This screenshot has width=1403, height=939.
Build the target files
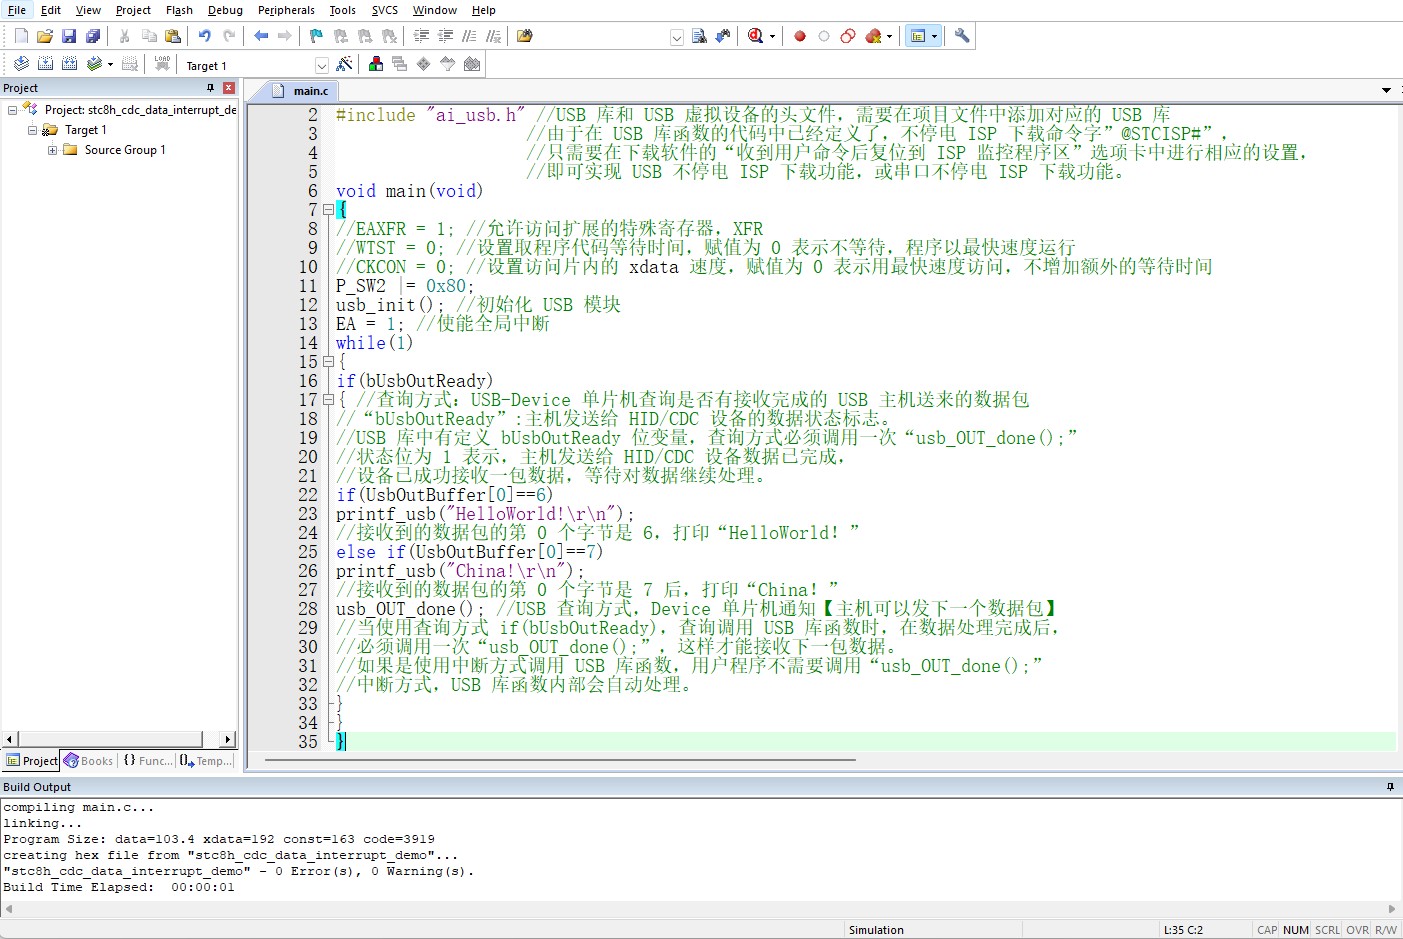(x=45, y=64)
